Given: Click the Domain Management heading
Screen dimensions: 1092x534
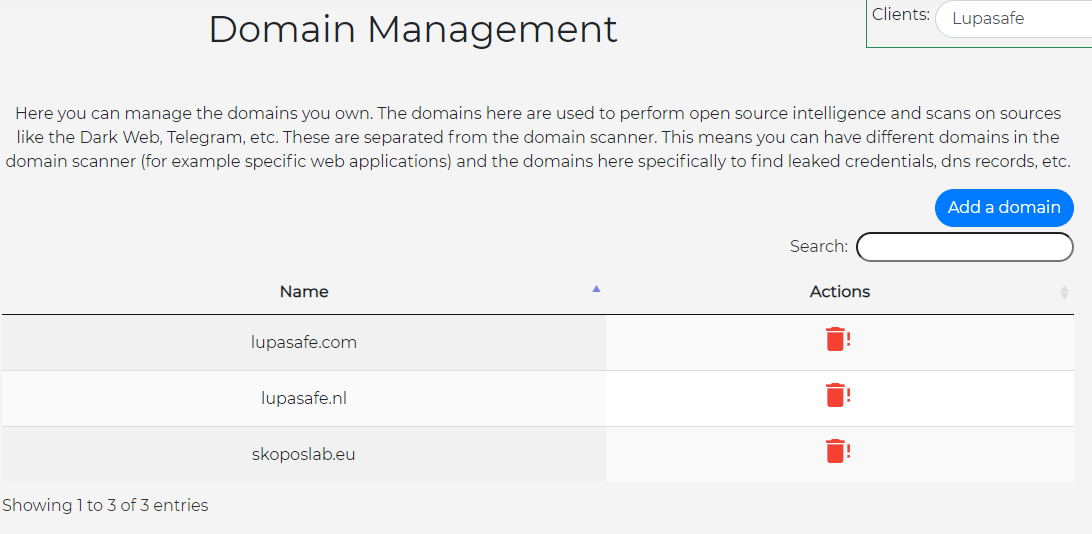Looking at the screenshot, I should click(413, 29).
